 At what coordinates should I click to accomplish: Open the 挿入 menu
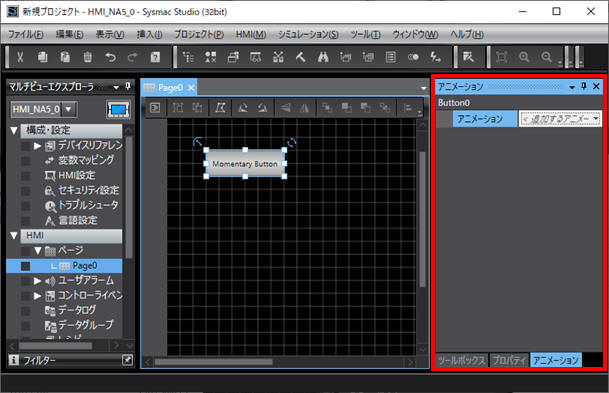[150, 35]
